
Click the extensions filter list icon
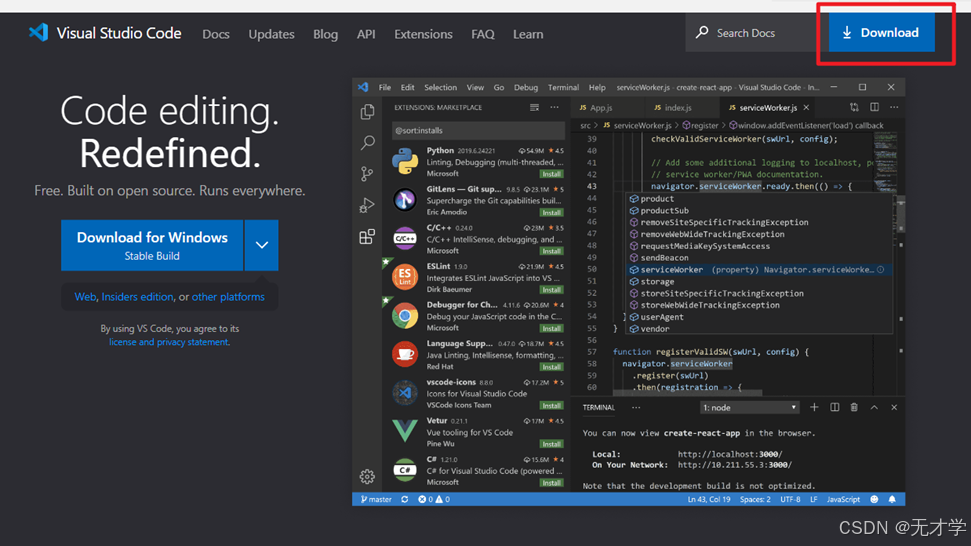click(534, 108)
